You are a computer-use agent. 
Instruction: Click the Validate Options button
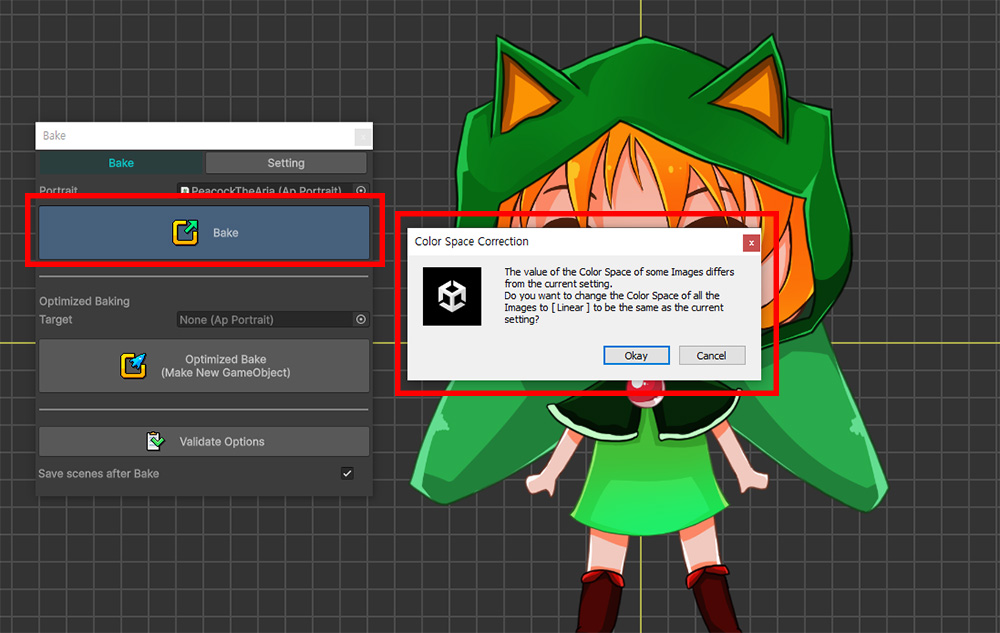tap(204, 441)
